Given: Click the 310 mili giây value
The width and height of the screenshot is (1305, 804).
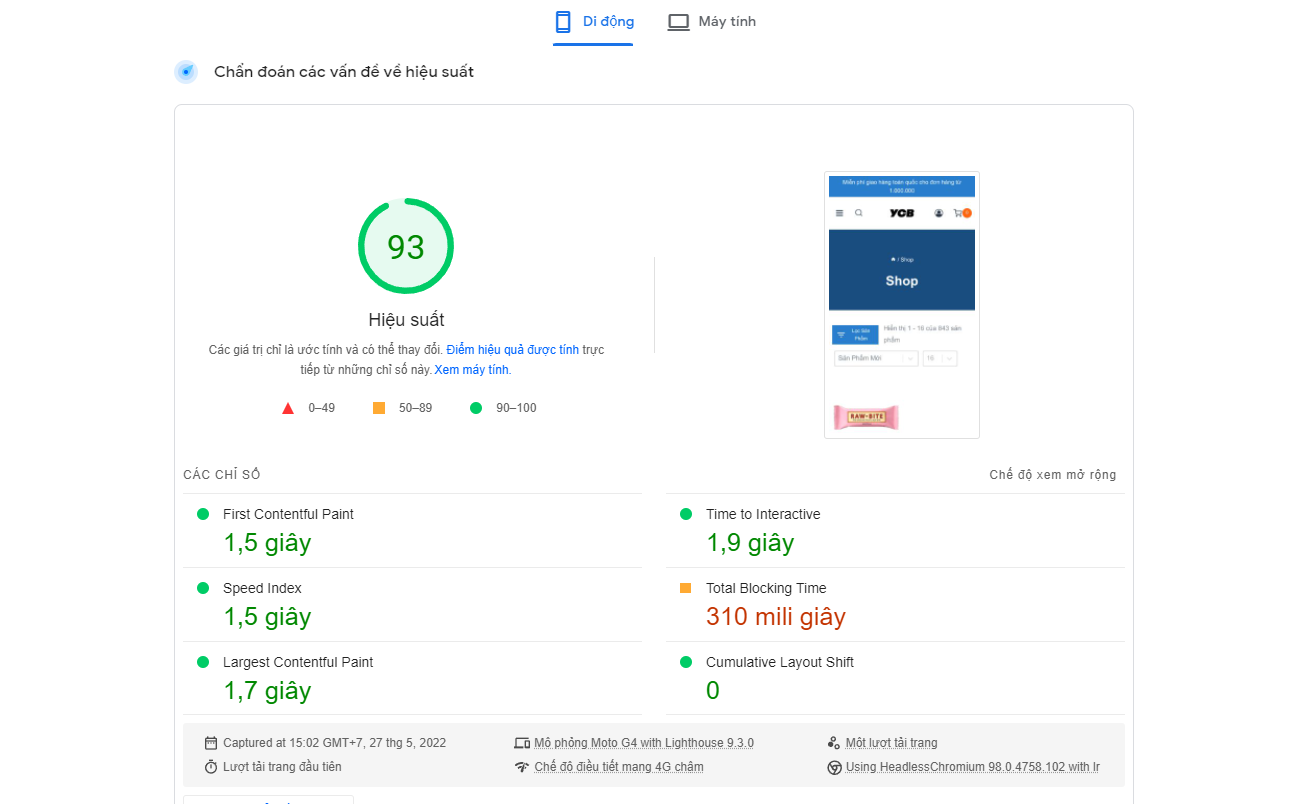Looking at the screenshot, I should (776, 617).
